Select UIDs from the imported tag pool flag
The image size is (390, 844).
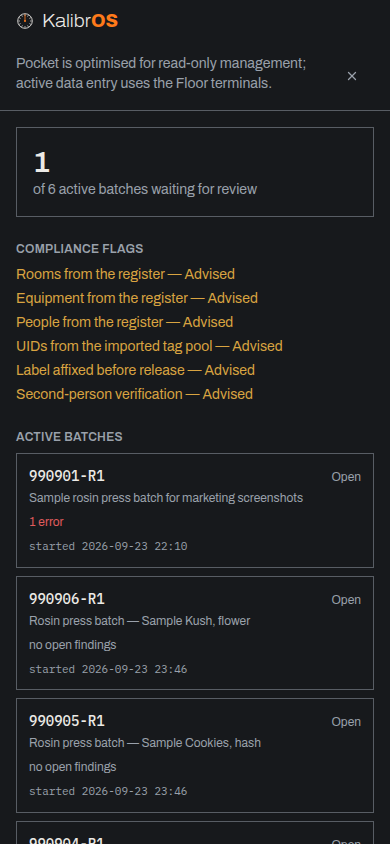149,346
